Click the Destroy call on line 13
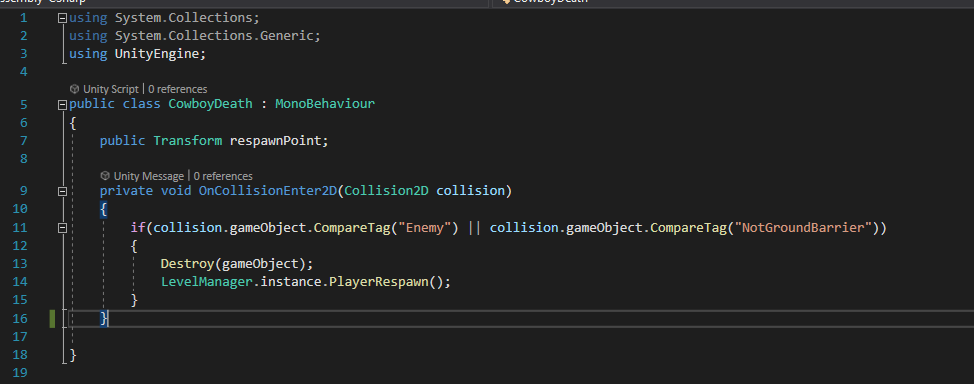This screenshot has width=974, height=384. coord(188,263)
